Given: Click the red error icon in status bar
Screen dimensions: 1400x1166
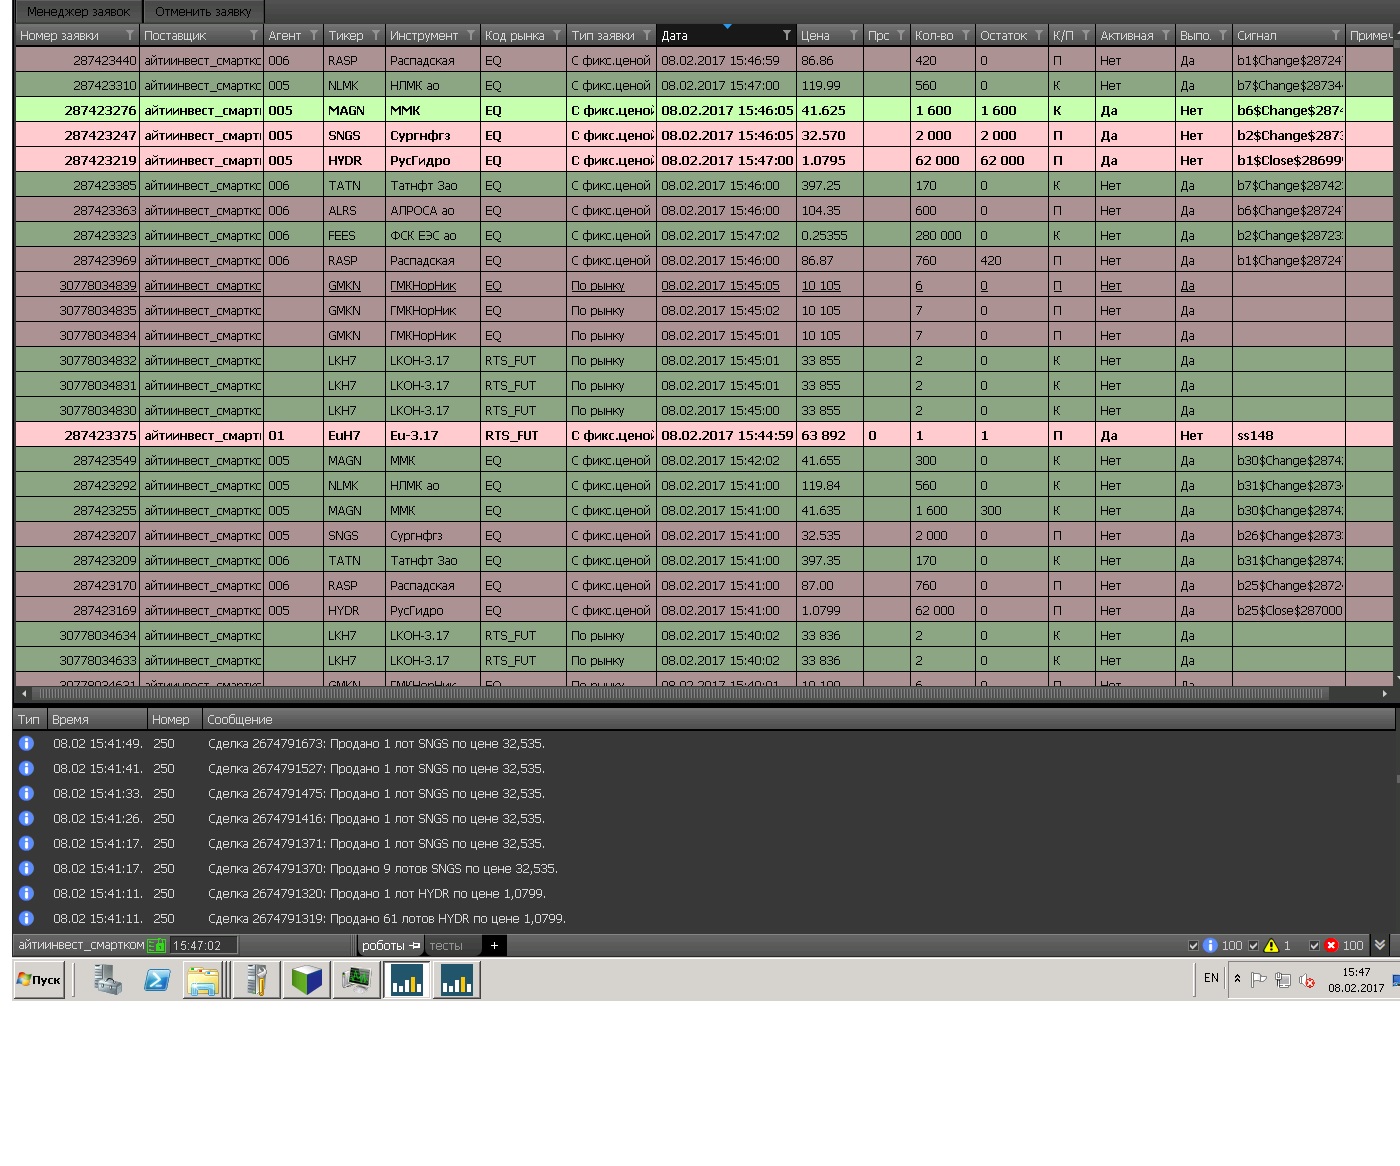Looking at the screenshot, I should click(1331, 945).
